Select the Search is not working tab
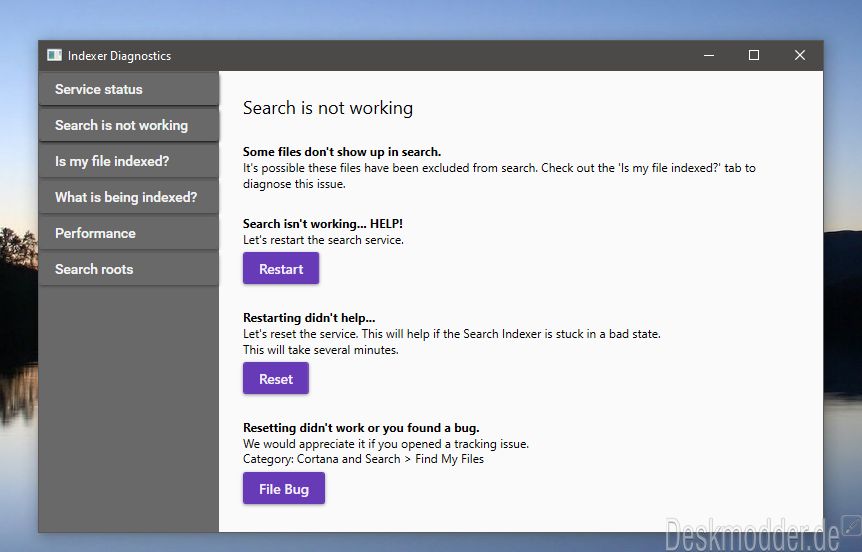This screenshot has height=552, width=862. coord(128,125)
